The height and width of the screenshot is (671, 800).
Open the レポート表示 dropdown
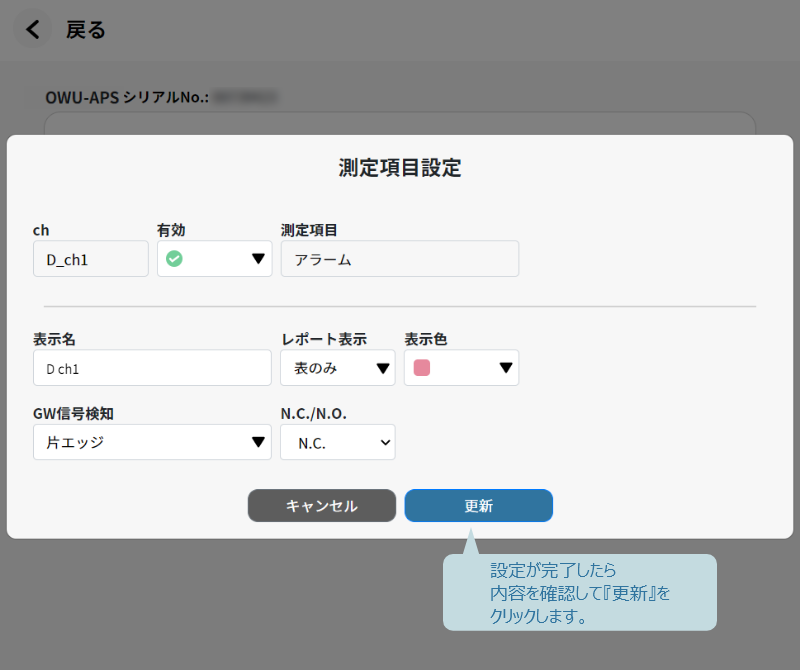338,367
